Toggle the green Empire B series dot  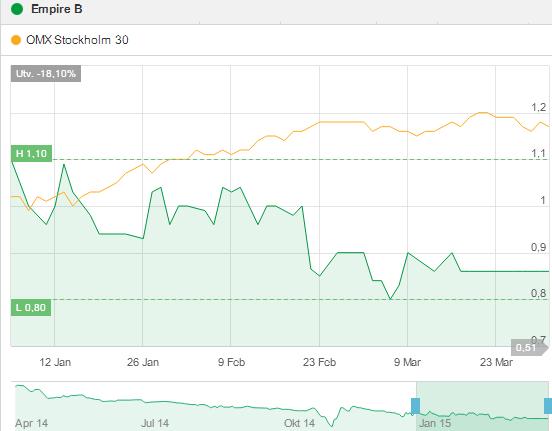(17, 9)
